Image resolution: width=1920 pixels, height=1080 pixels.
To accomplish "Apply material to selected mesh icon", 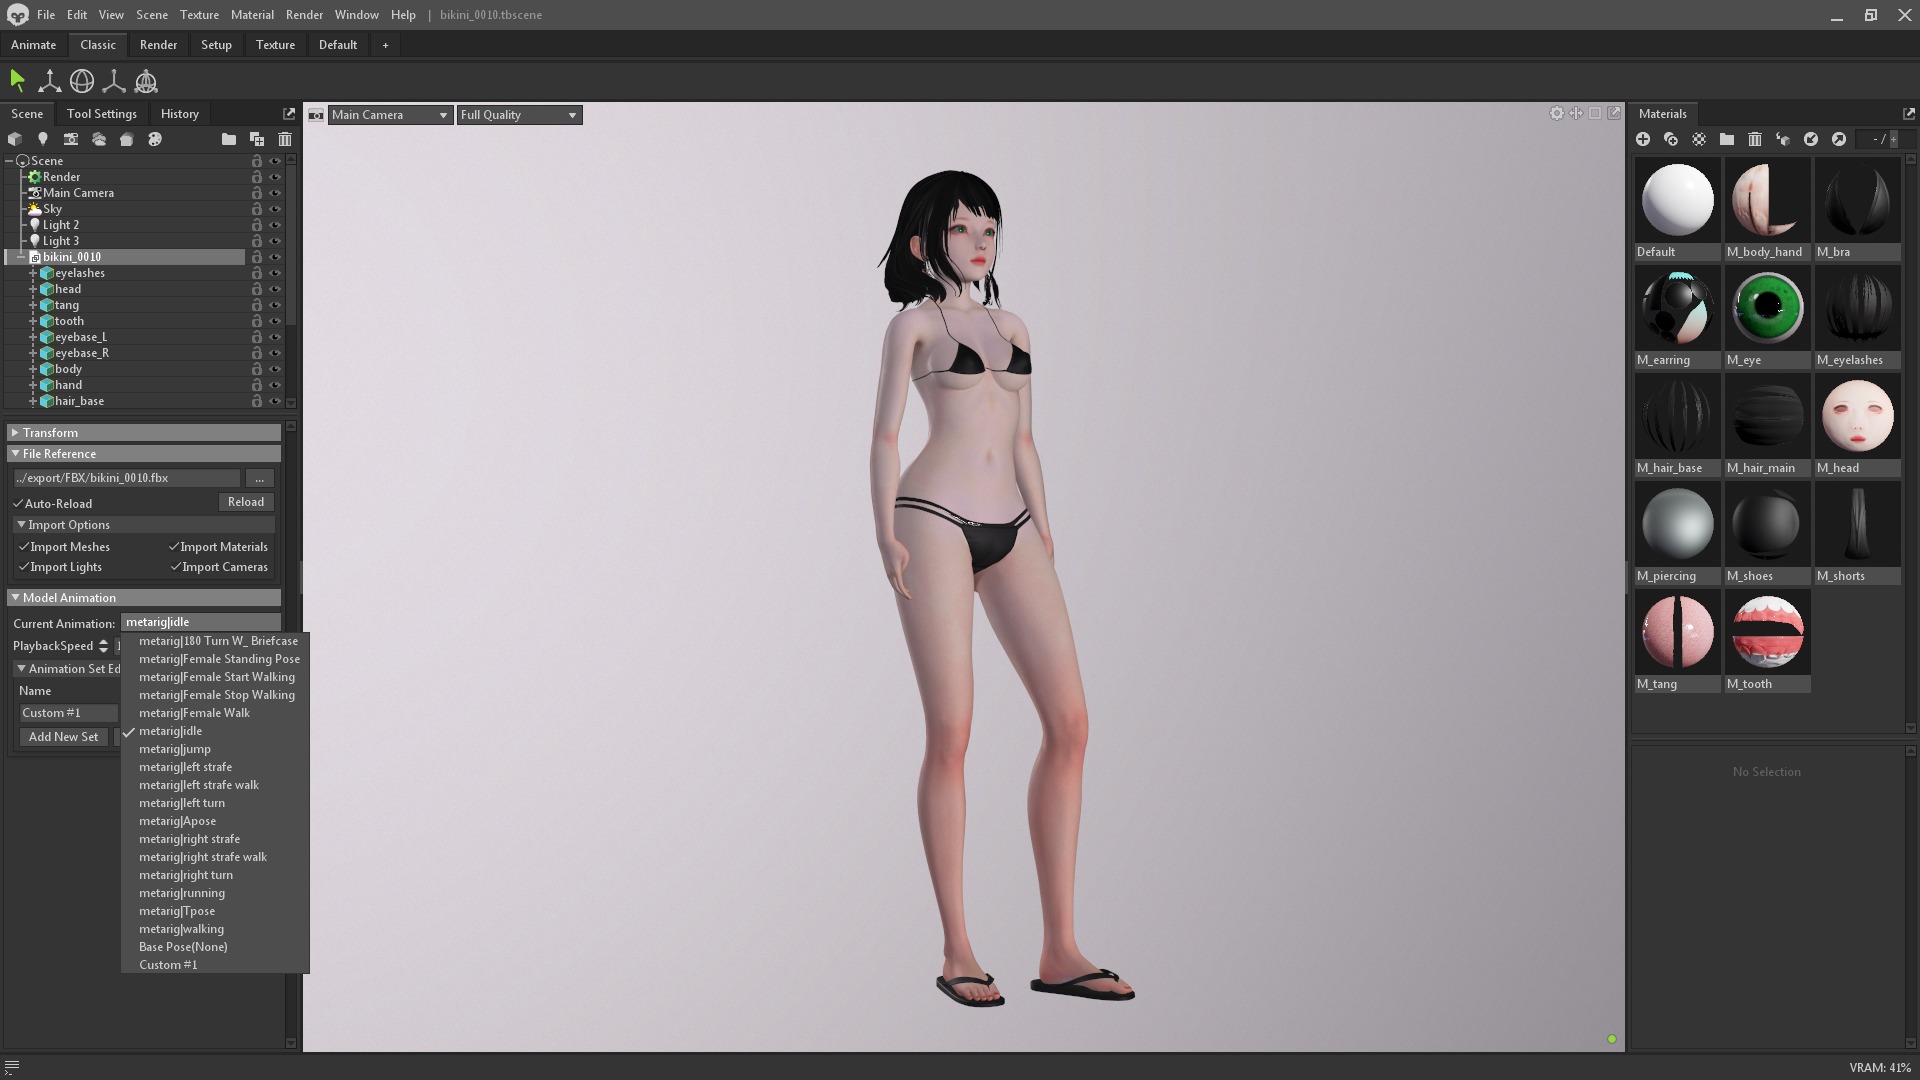I will pyautogui.click(x=1783, y=139).
